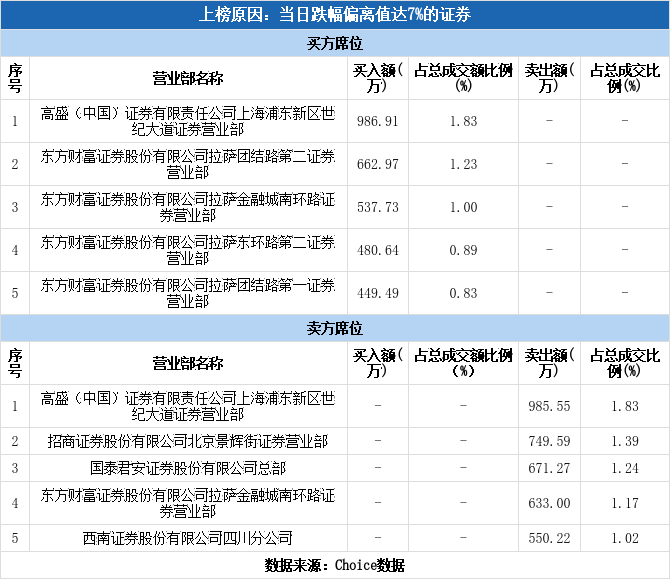Click buy amount 986.91
The height and width of the screenshot is (579, 670).
(378, 121)
